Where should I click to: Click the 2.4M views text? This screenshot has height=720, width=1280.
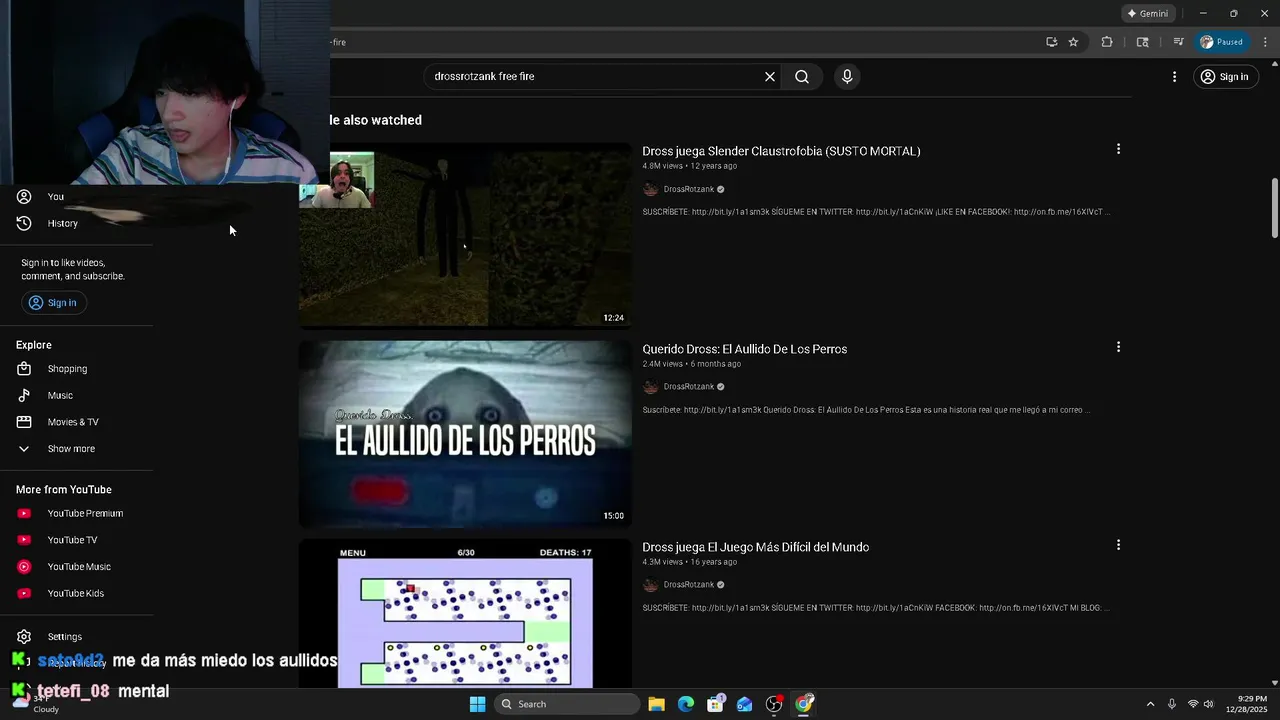(x=662, y=364)
